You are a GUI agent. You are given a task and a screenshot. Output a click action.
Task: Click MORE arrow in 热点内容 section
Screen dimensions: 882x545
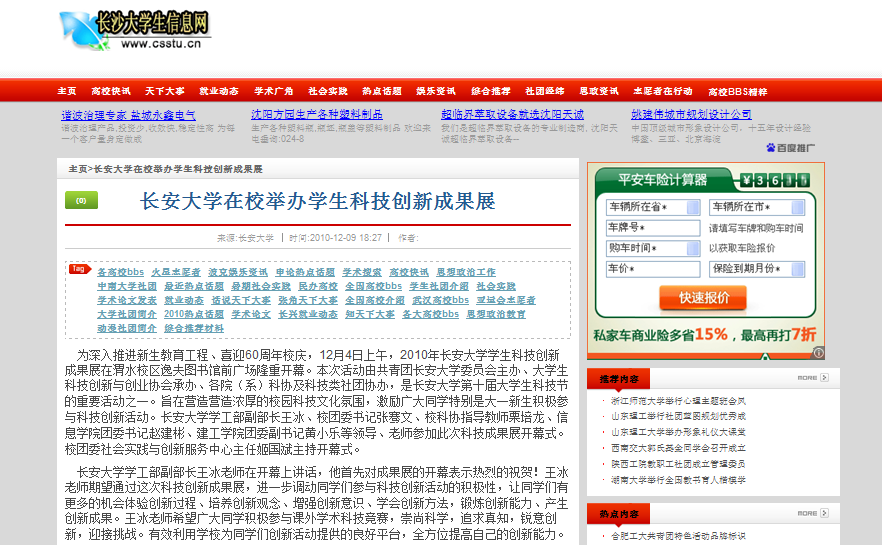tap(812, 513)
